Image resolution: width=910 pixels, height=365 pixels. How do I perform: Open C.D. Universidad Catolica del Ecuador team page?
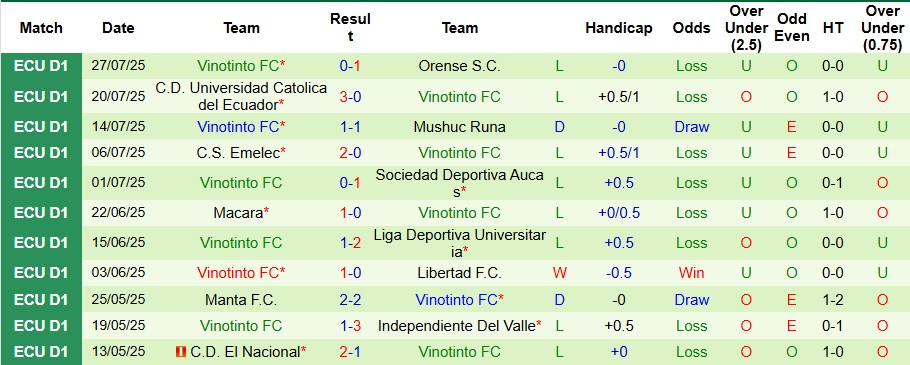point(241,96)
